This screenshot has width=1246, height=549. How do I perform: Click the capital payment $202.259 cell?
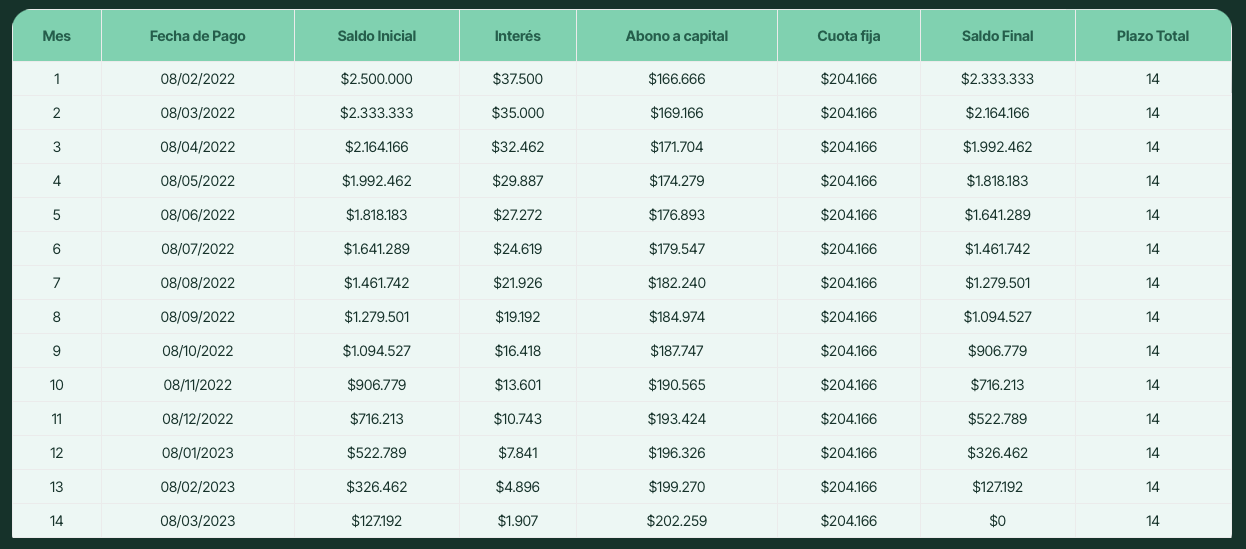677,521
